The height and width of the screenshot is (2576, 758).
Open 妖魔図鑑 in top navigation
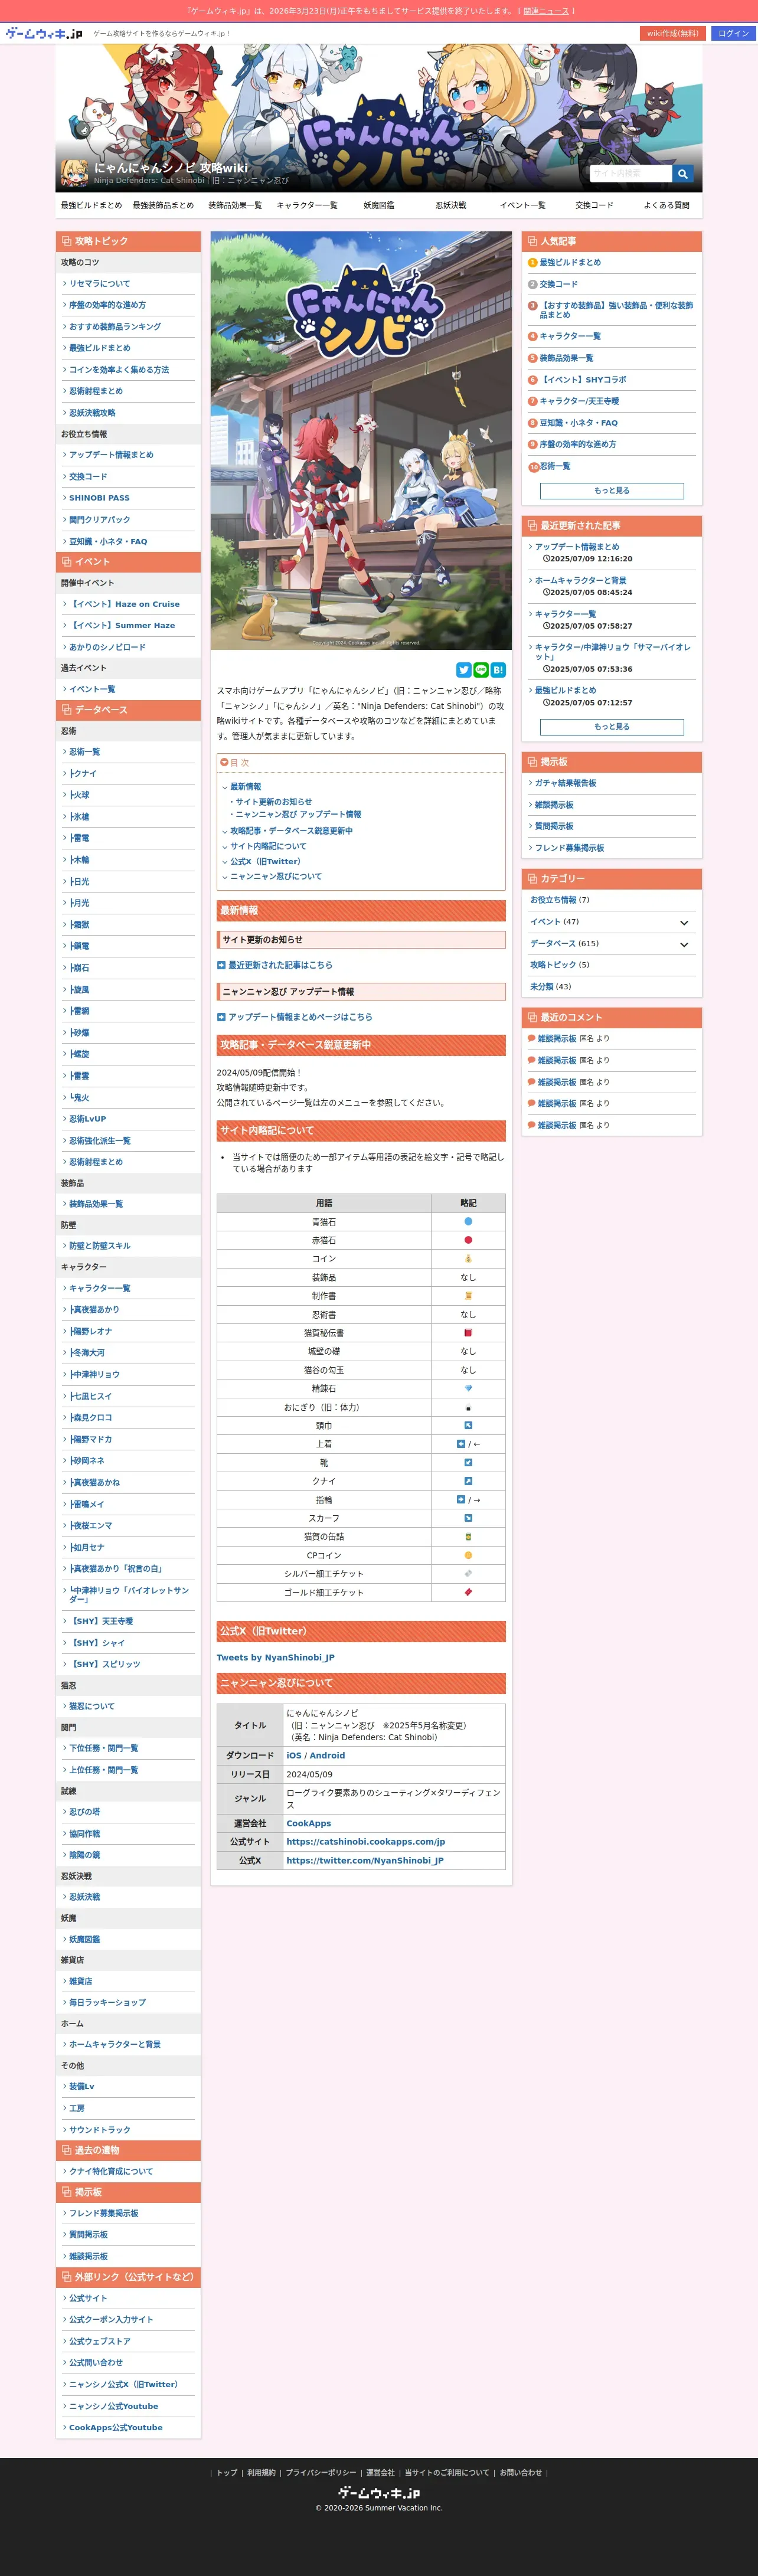(379, 205)
